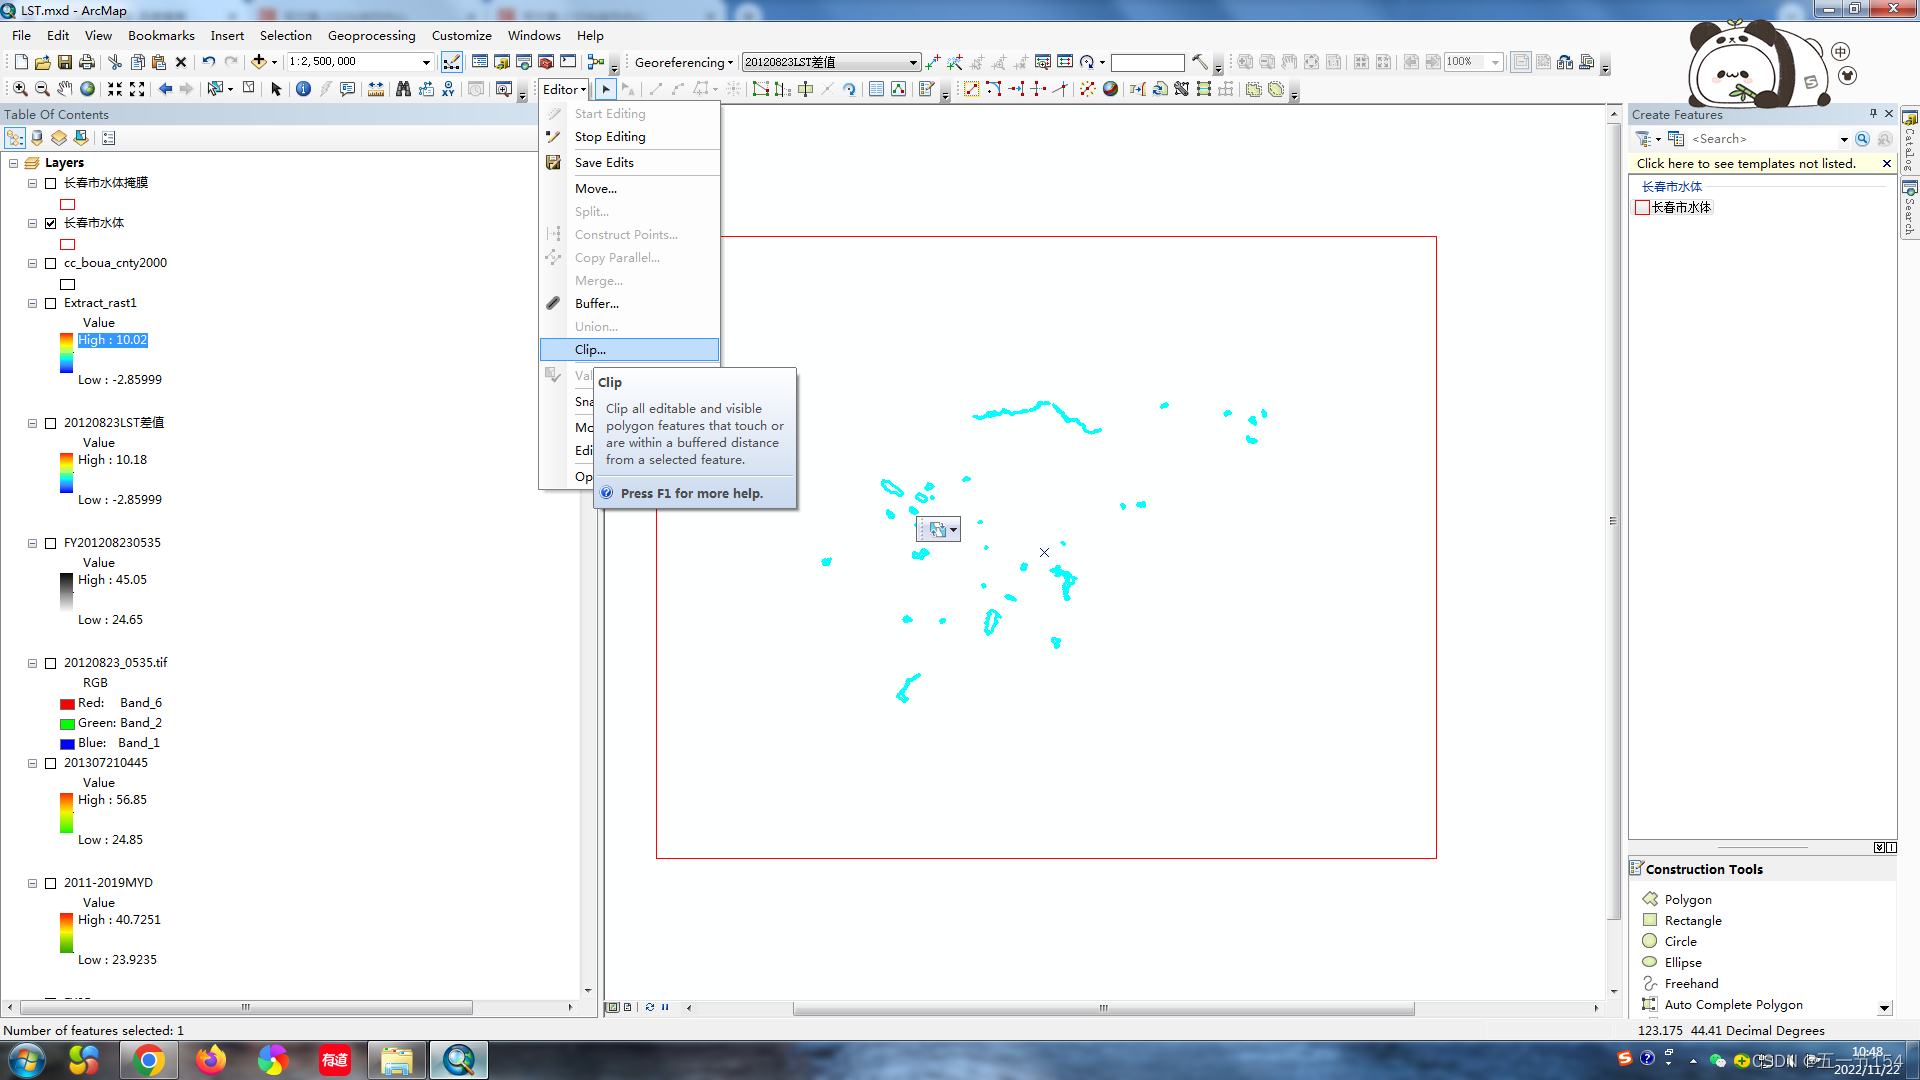Viewport: 1920px width, 1080px height.
Task: Enable 20120823_0535.tif layer
Action: (x=50, y=663)
